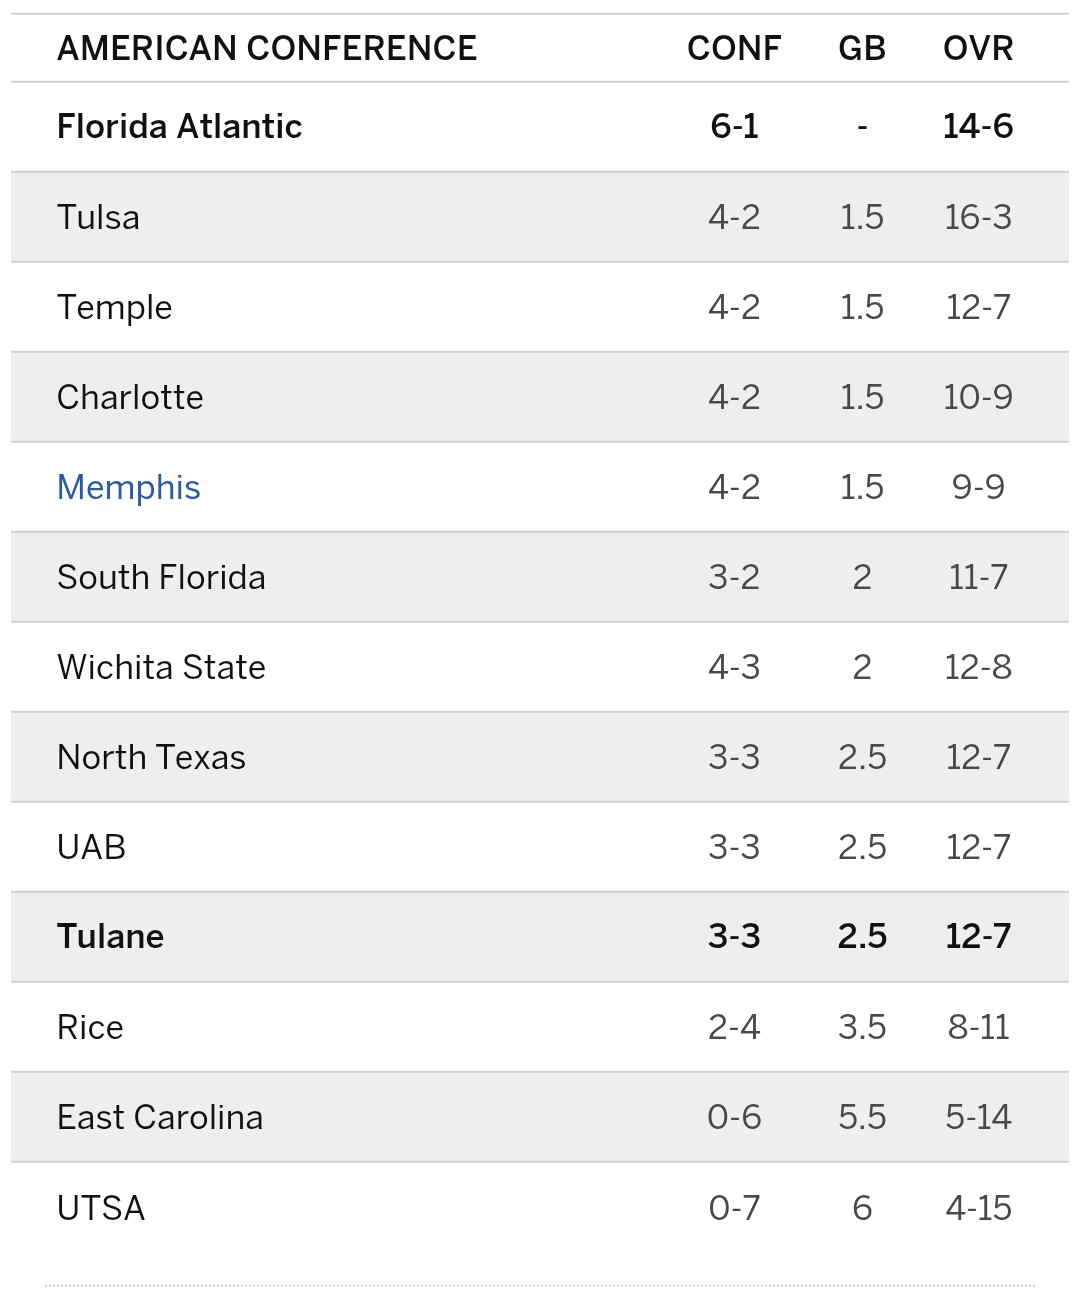Open the Florida Atlantic team page
This screenshot has height=1299, width=1080.
(179, 127)
